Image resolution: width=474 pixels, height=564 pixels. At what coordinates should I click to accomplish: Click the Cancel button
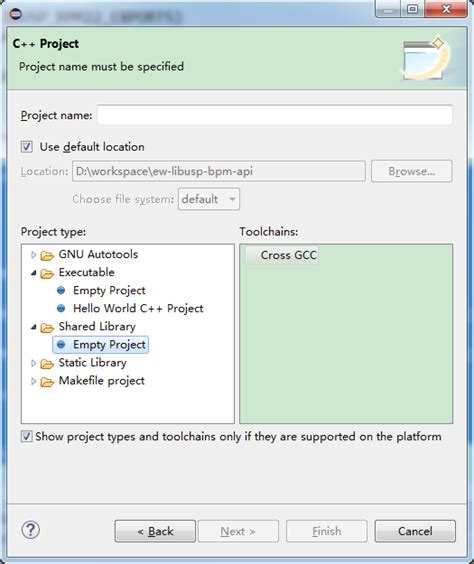click(415, 531)
